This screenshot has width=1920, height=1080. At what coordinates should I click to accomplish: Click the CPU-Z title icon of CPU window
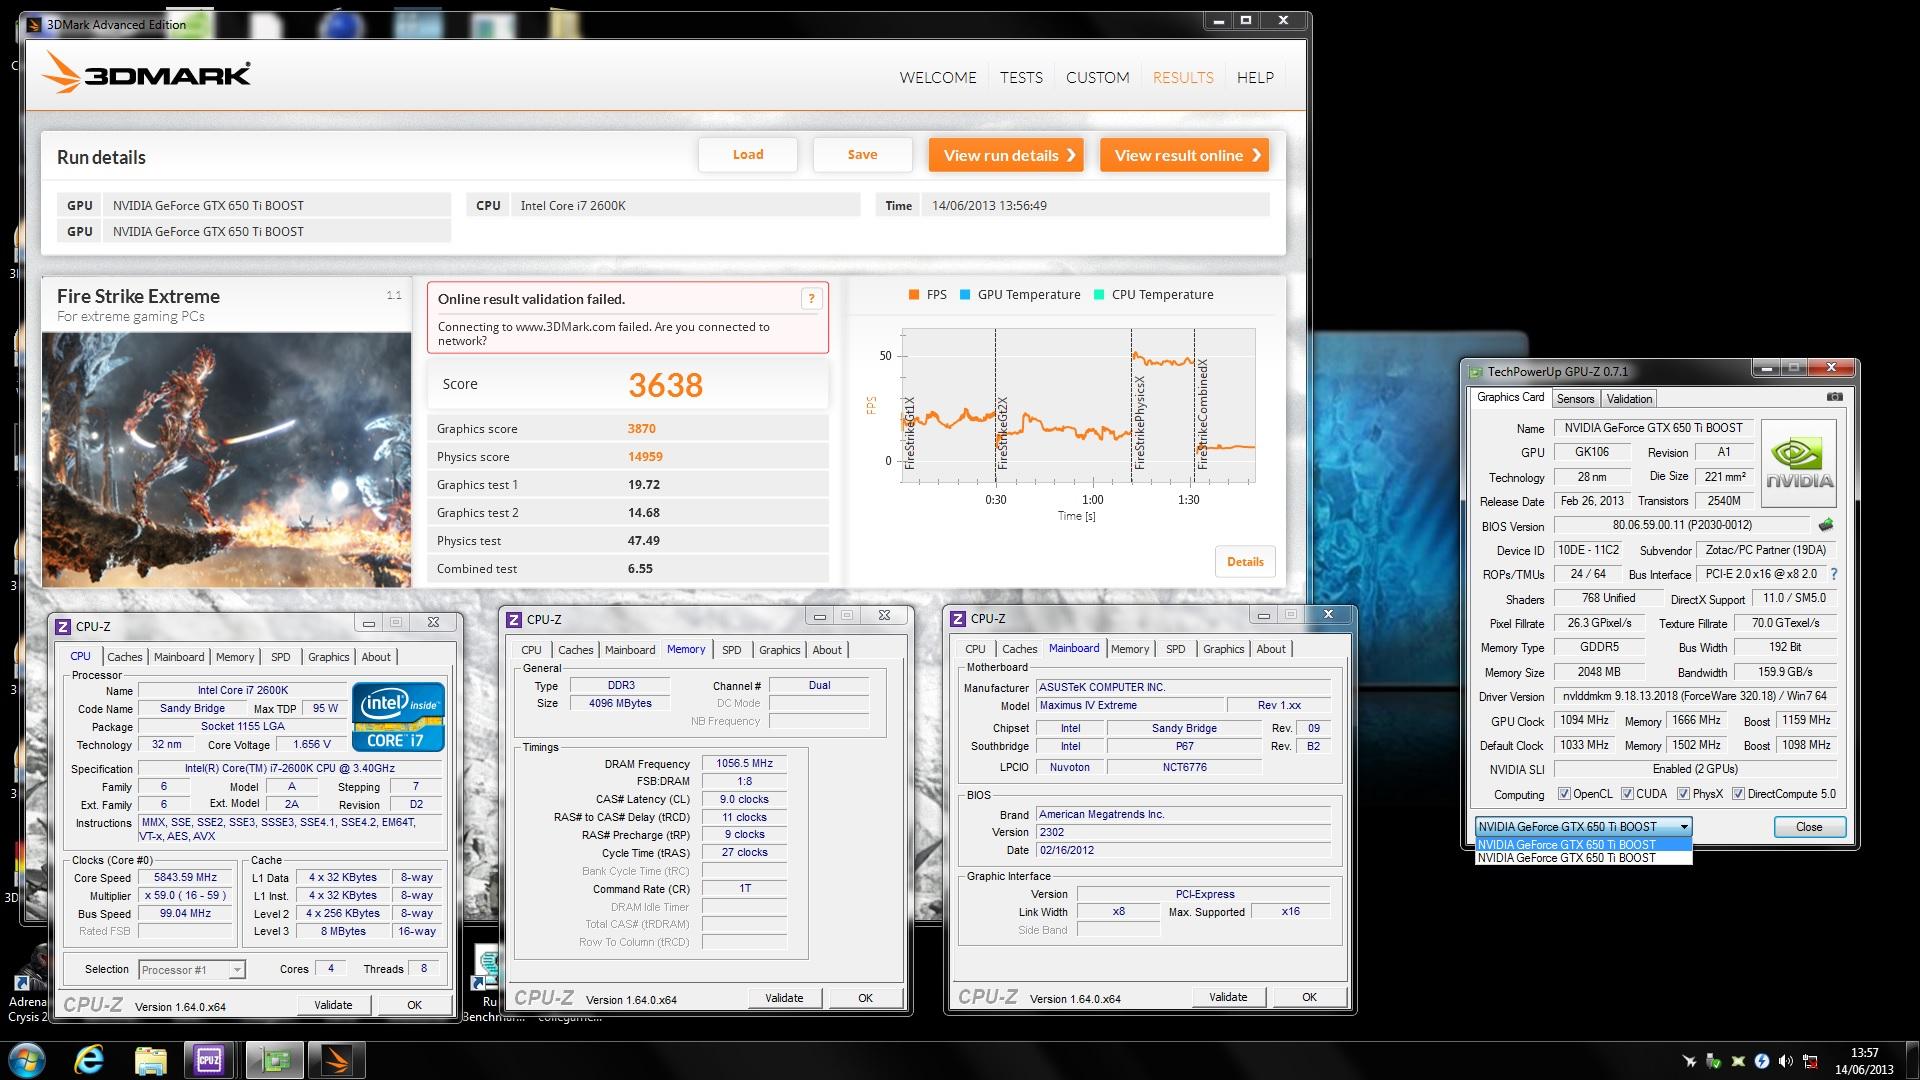[x=63, y=627]
